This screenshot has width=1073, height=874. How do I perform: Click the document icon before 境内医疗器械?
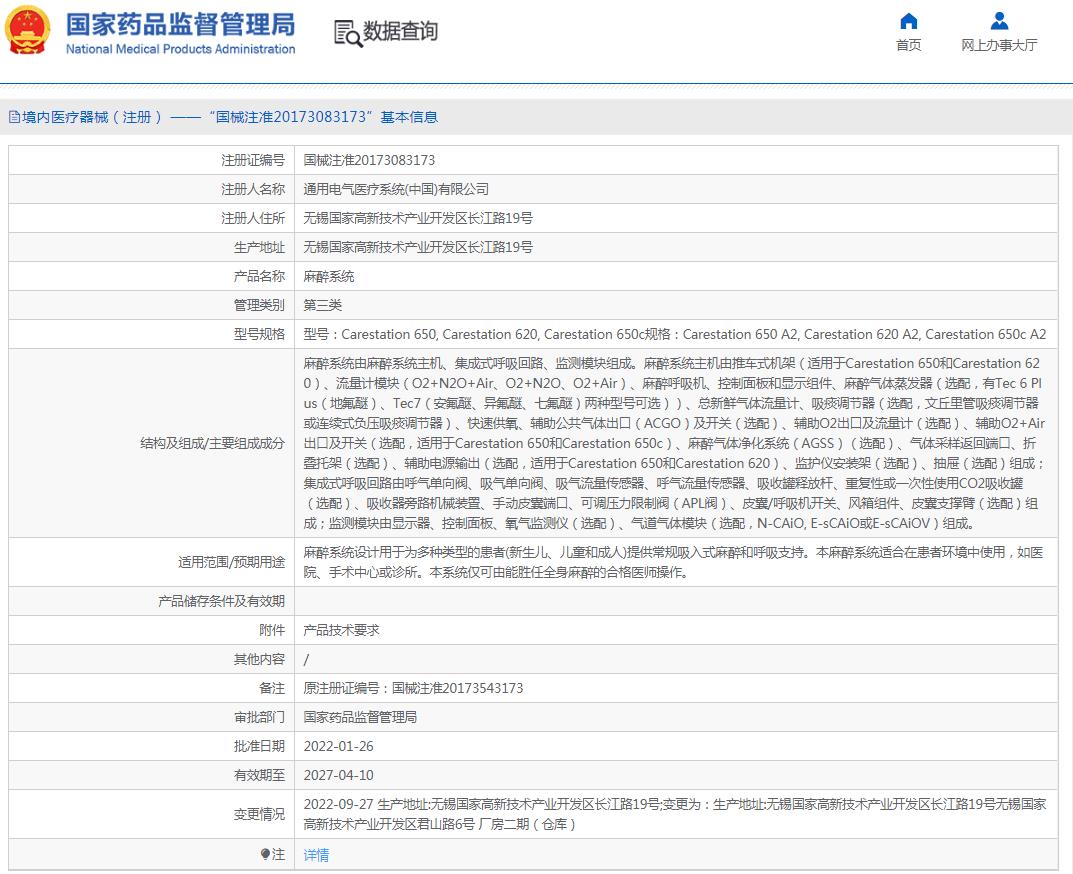pos(14,117)
